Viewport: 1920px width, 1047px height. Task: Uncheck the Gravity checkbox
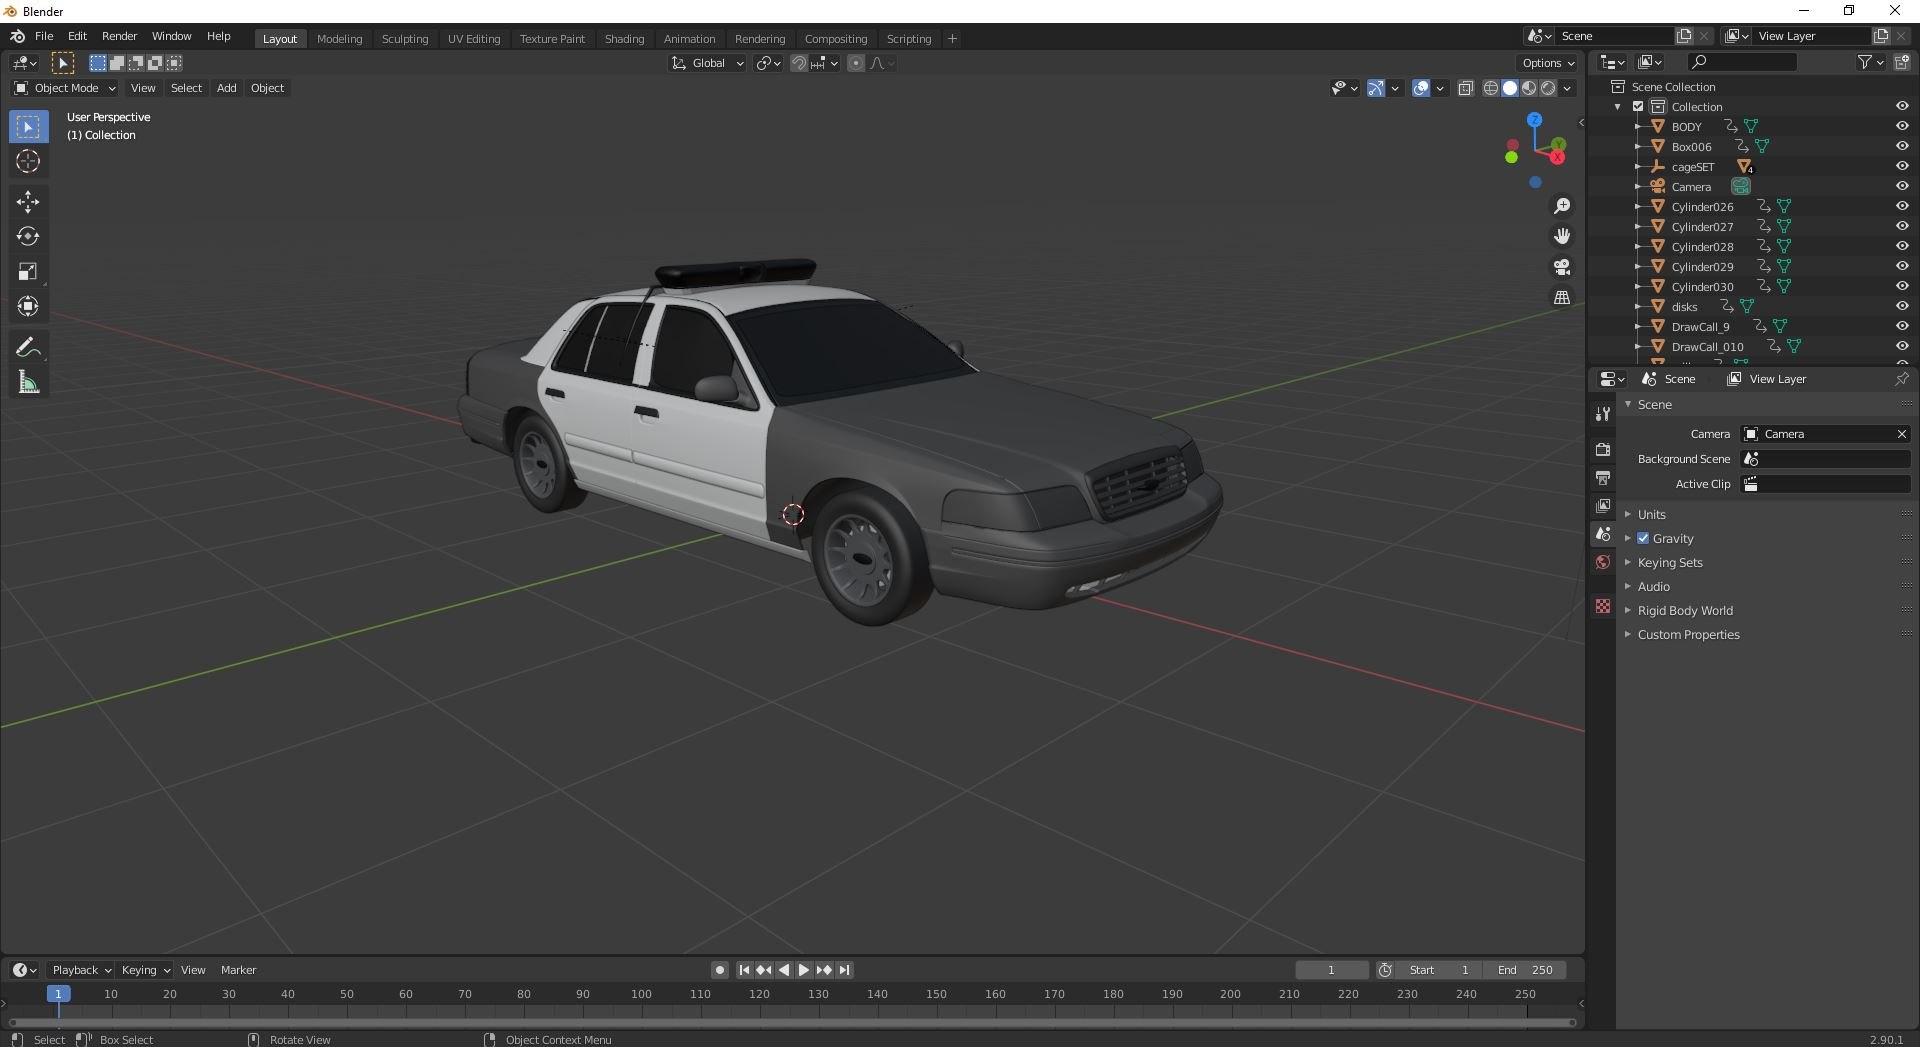1643,538
